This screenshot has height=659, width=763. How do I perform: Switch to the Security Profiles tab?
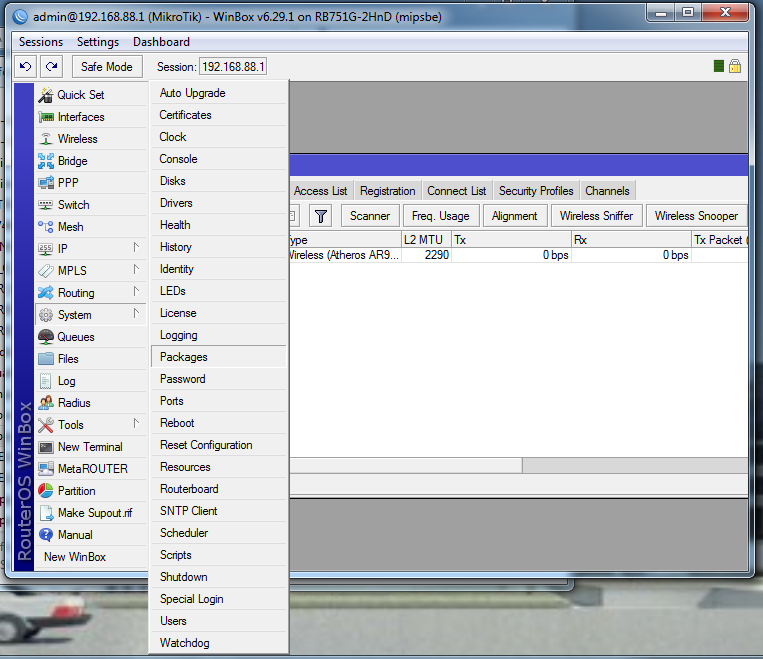536,191
